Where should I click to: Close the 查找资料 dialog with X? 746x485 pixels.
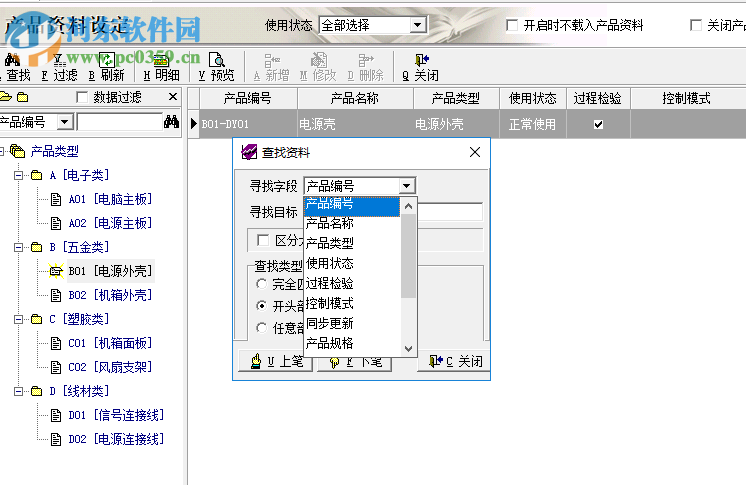tap(475, 152)
